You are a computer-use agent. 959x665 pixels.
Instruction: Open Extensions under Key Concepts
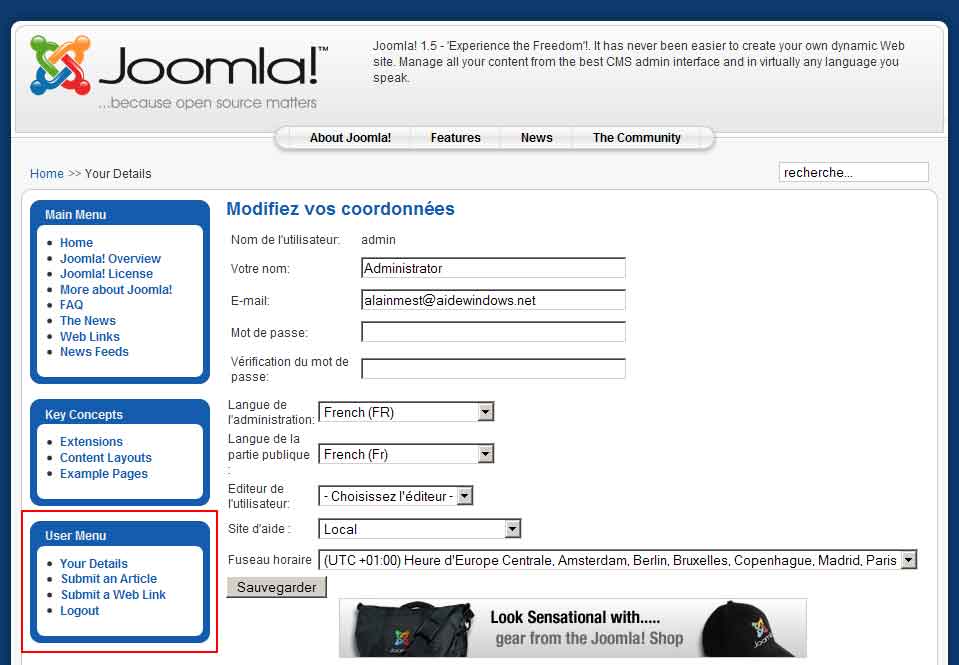click(x=91, y=442)
